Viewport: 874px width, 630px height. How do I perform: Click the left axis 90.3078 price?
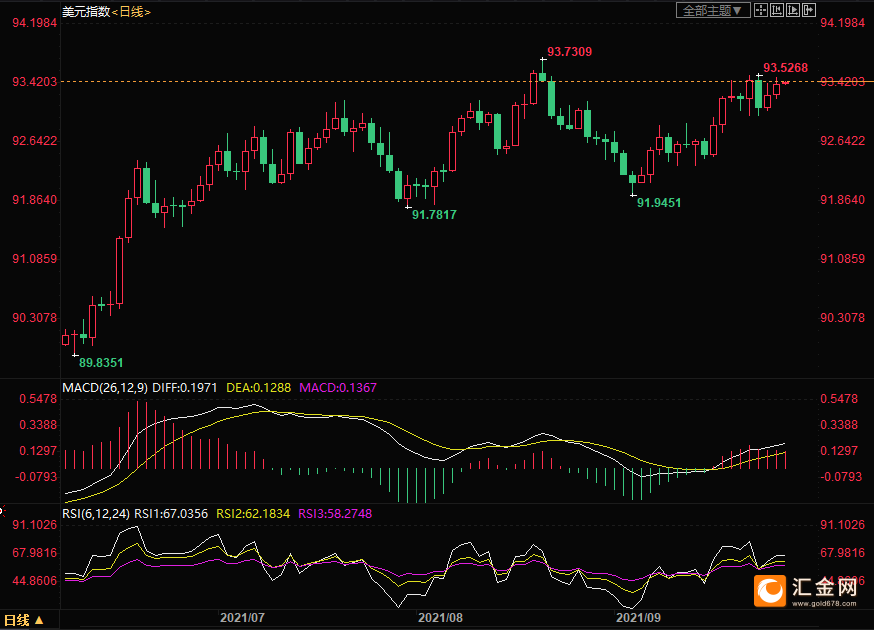[35, 318]
